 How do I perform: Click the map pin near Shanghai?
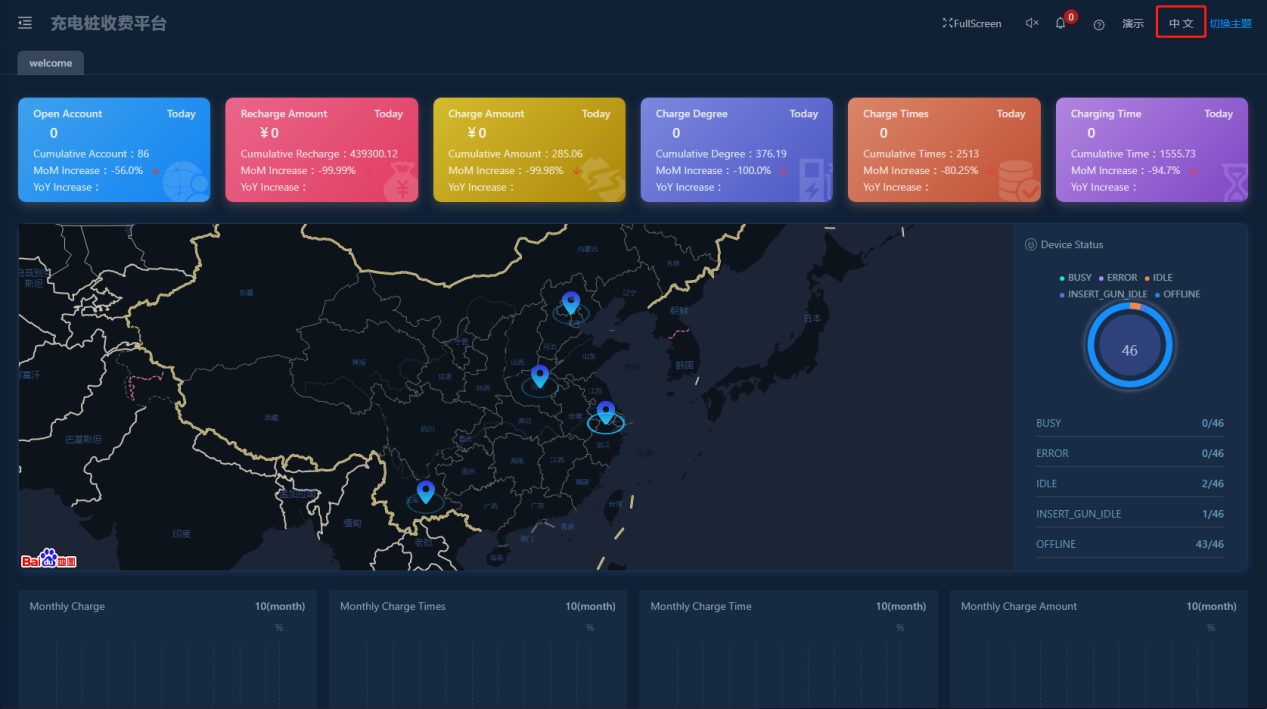pos(605,411)
